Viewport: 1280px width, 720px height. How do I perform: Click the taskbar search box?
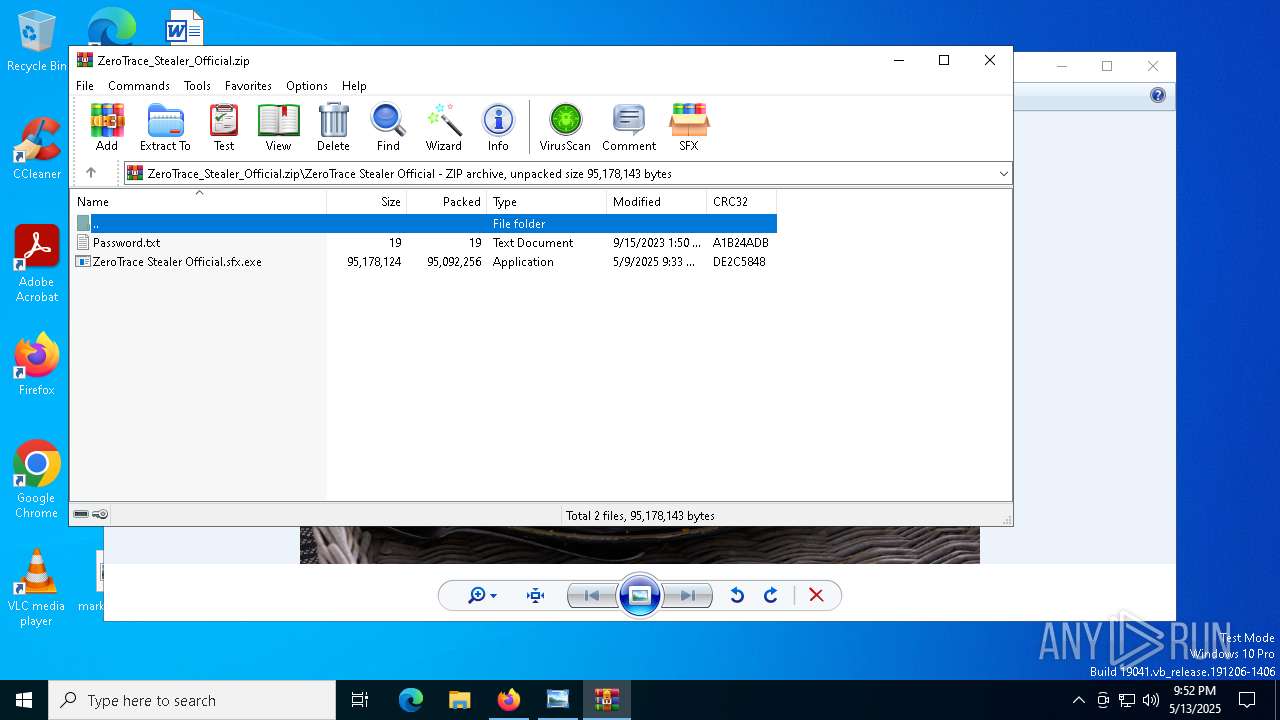[192, 700]
